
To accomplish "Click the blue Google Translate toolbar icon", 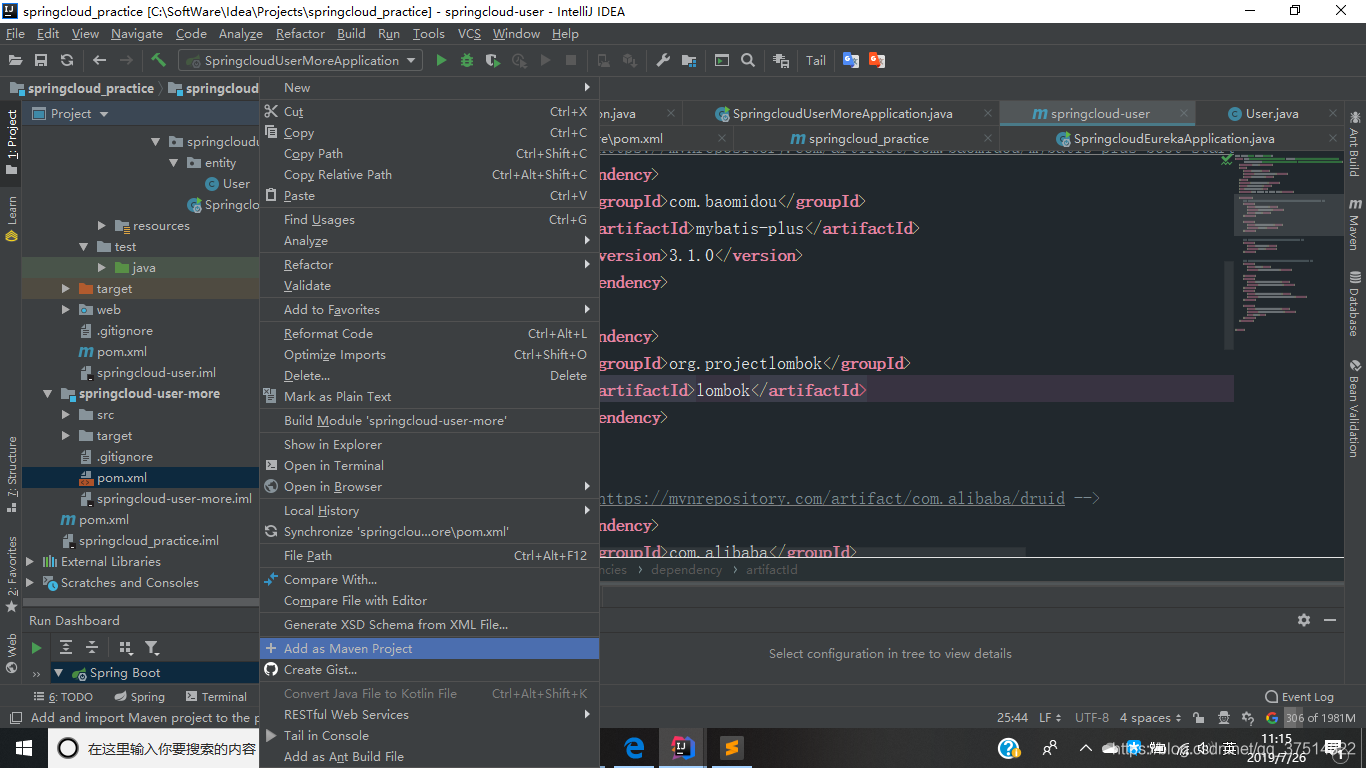I will tap(851, 60).
